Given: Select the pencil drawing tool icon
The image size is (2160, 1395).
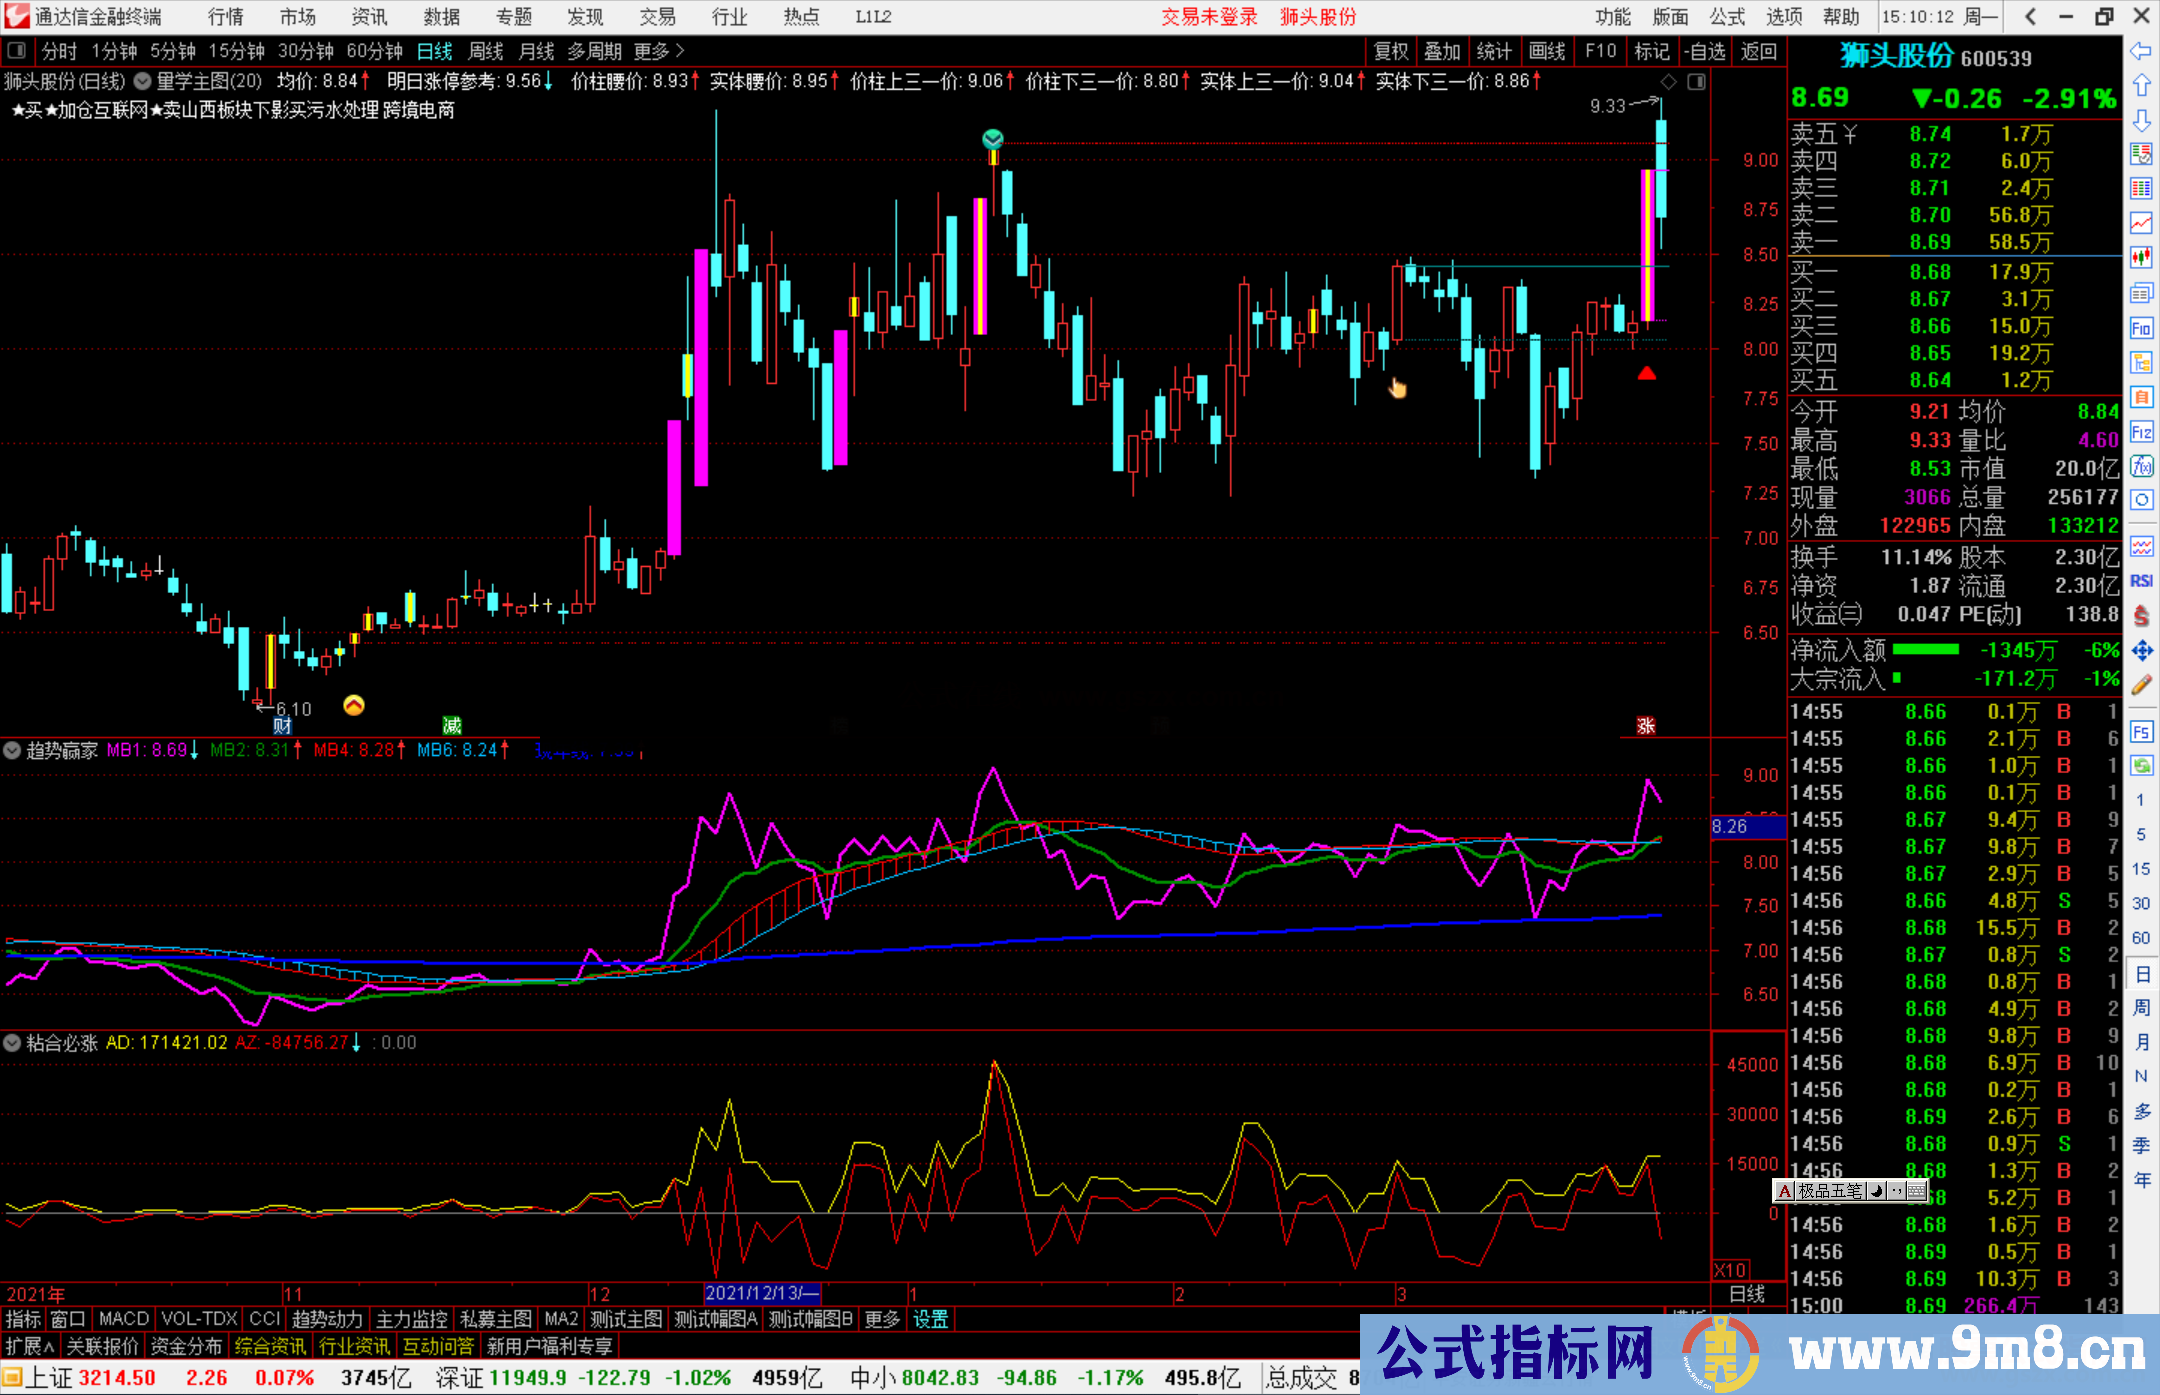Looking at the screenshot, I should coord(2141,685).
